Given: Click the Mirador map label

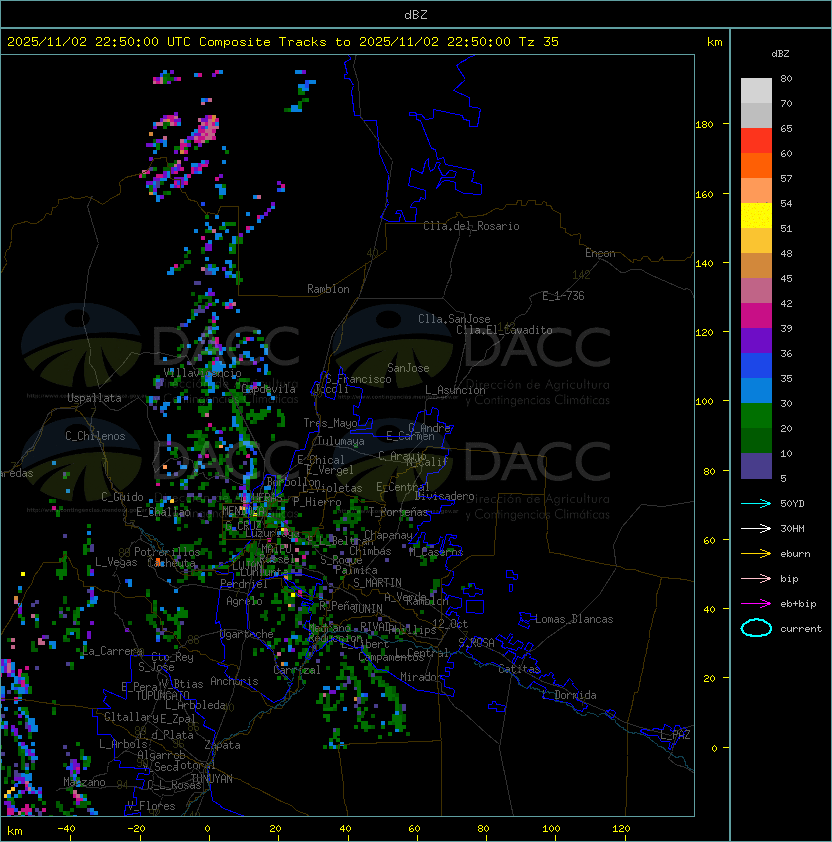Looking at the screenshot, I should coord(422,677).
